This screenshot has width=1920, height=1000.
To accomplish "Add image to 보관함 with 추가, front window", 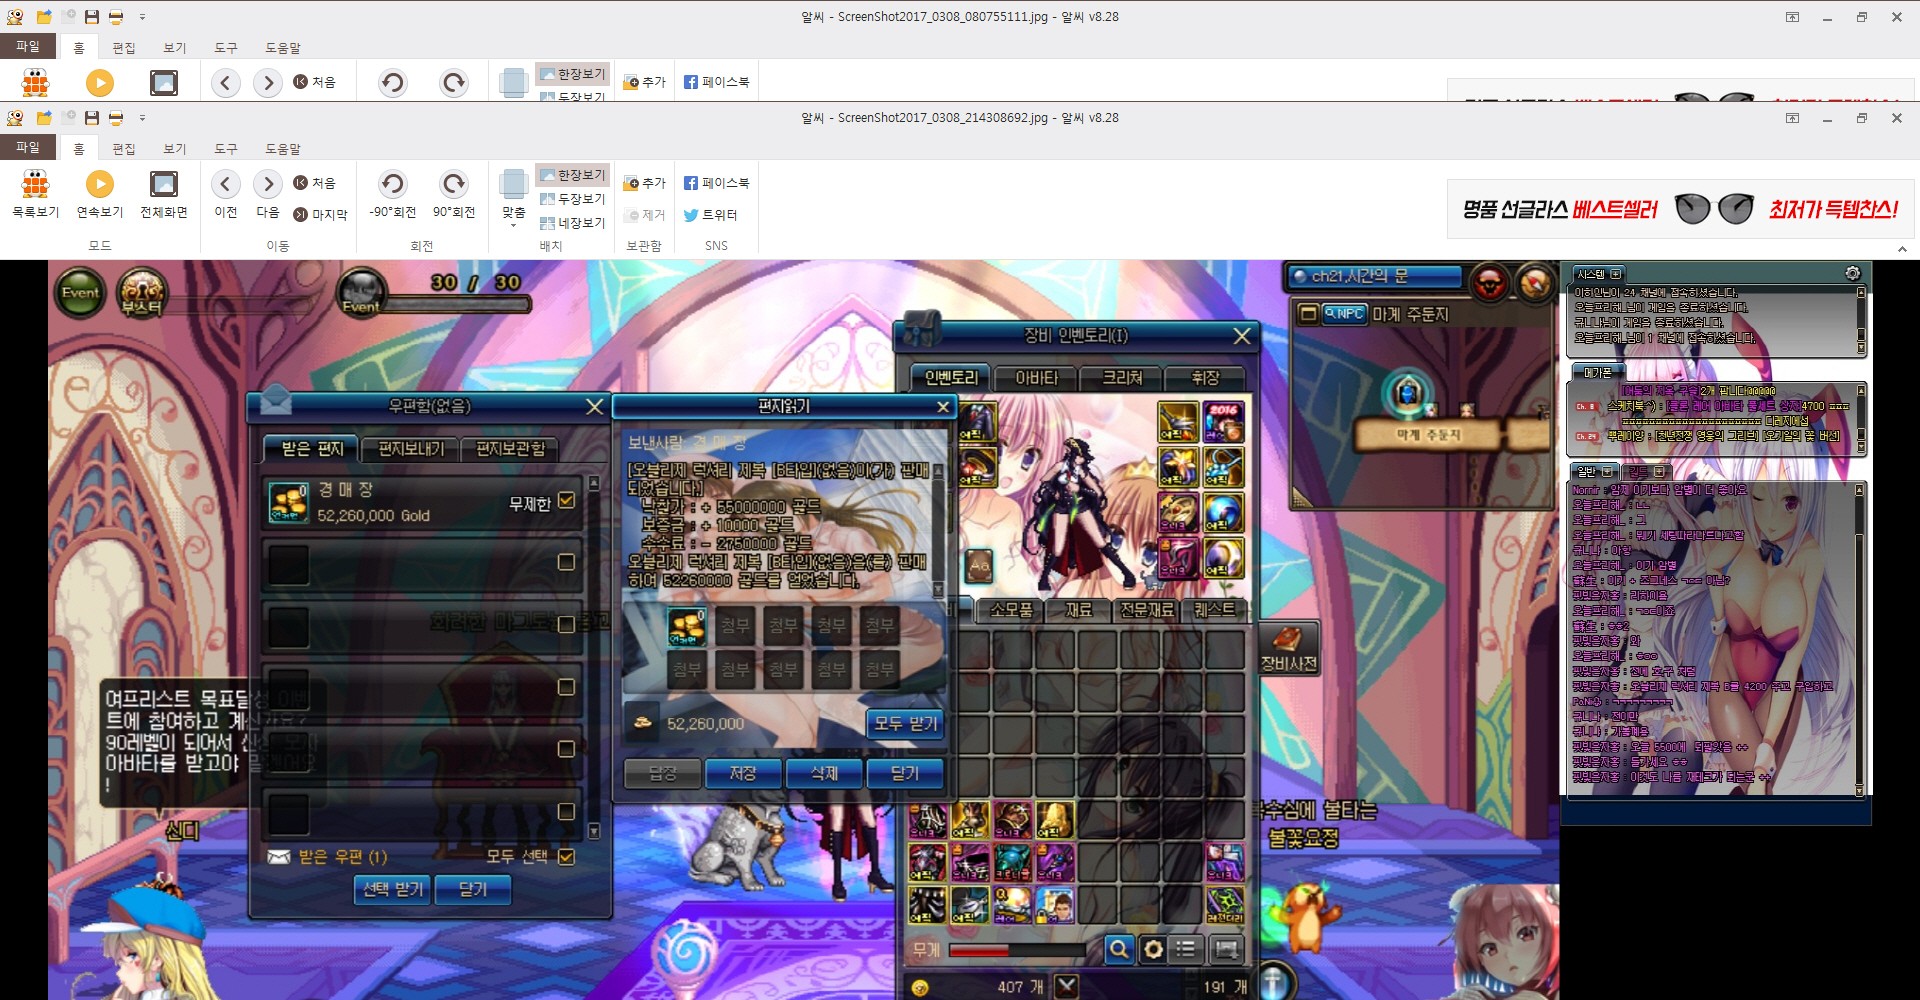I will [645, 183].
